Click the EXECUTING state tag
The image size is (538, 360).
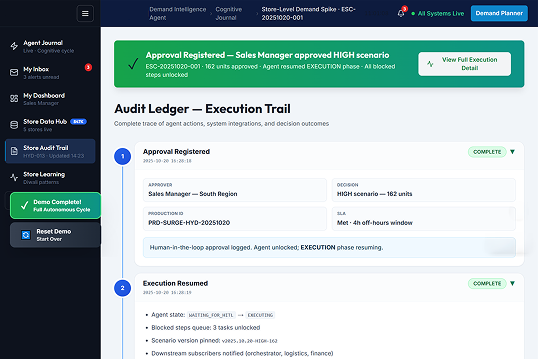click(260, 315)
